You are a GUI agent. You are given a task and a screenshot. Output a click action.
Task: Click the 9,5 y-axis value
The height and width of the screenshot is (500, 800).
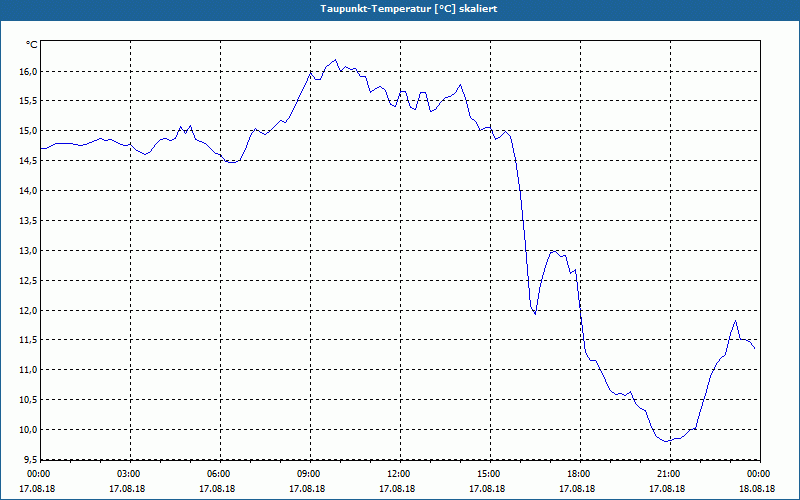[x=31, y=459]
